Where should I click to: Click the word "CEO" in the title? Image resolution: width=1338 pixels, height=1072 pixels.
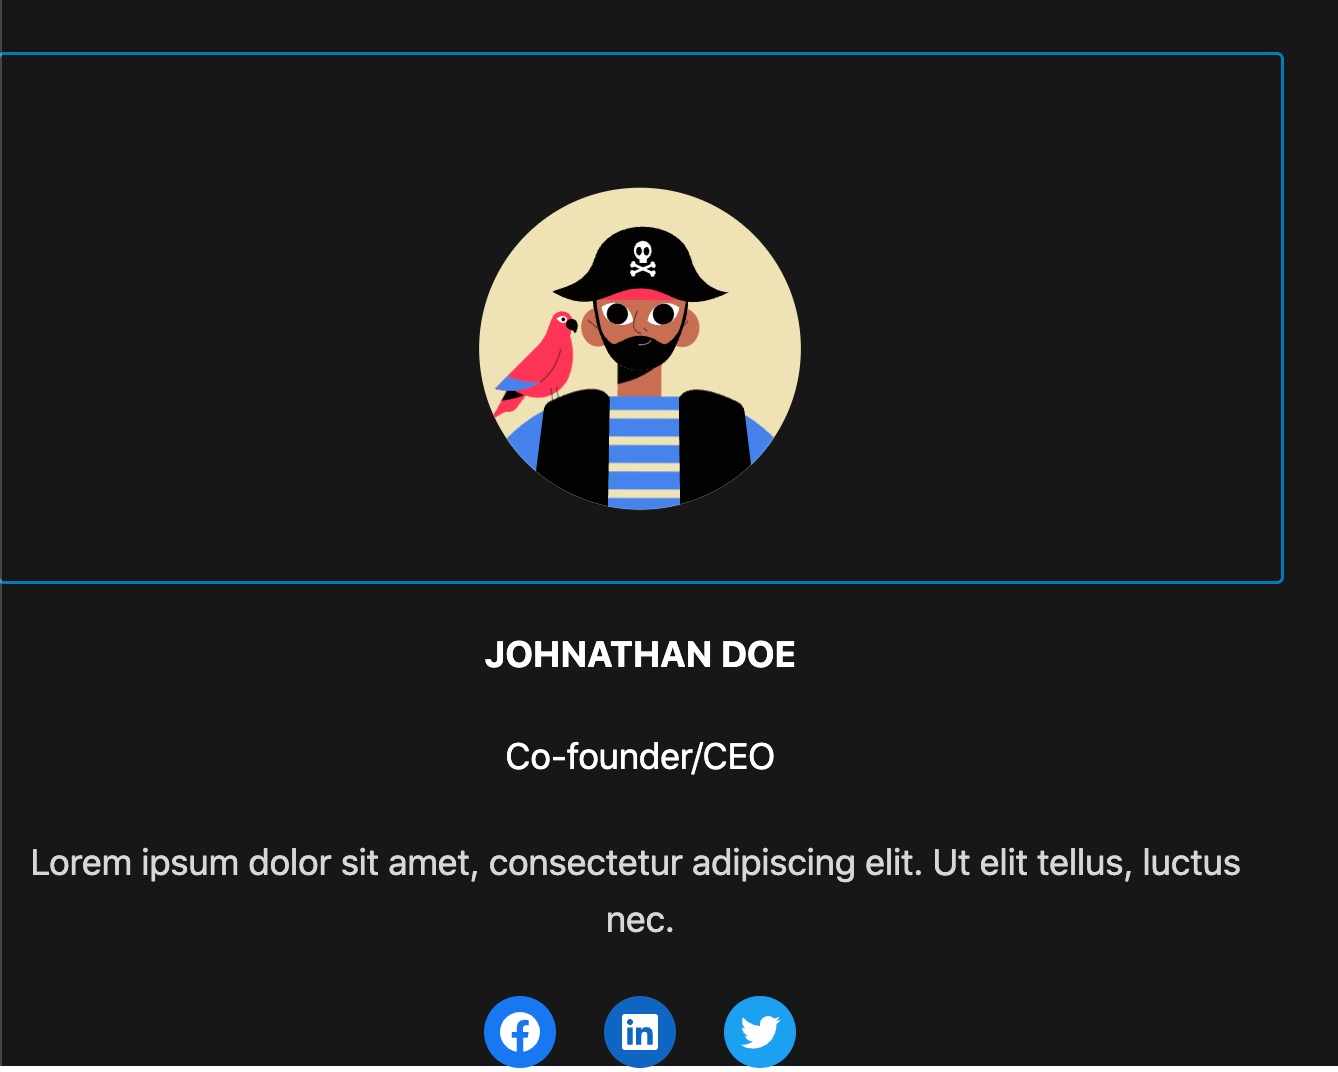tap(739, 757)
